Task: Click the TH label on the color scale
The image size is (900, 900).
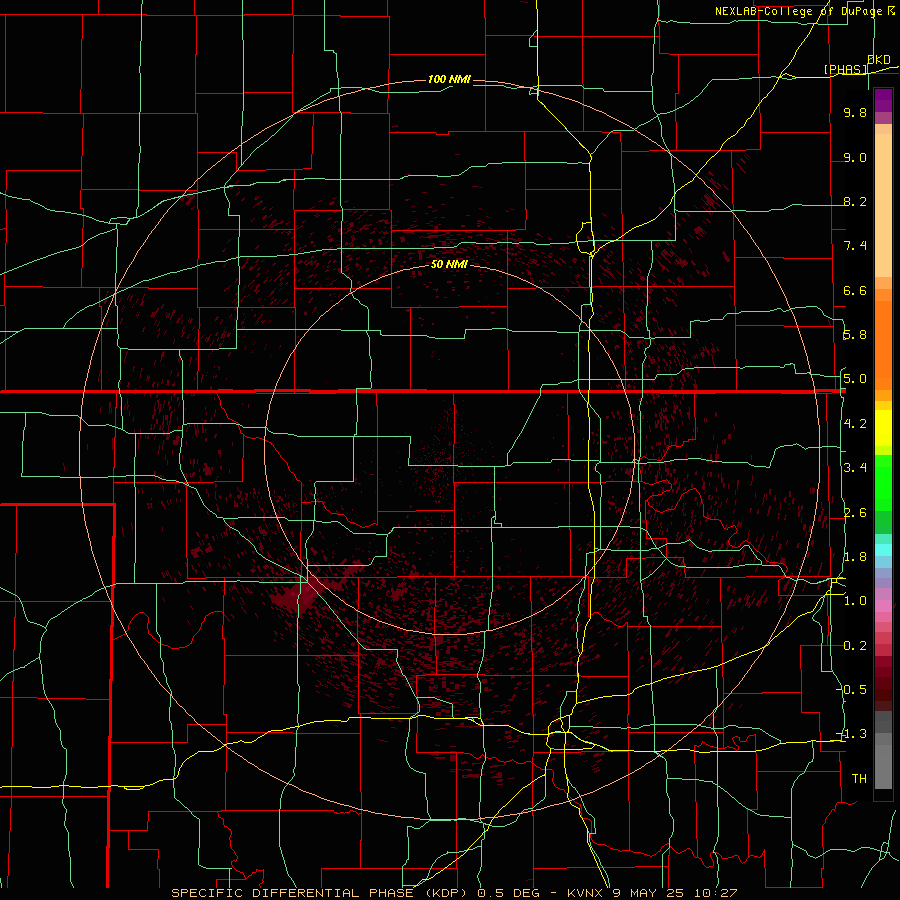Action: [859, 778]
